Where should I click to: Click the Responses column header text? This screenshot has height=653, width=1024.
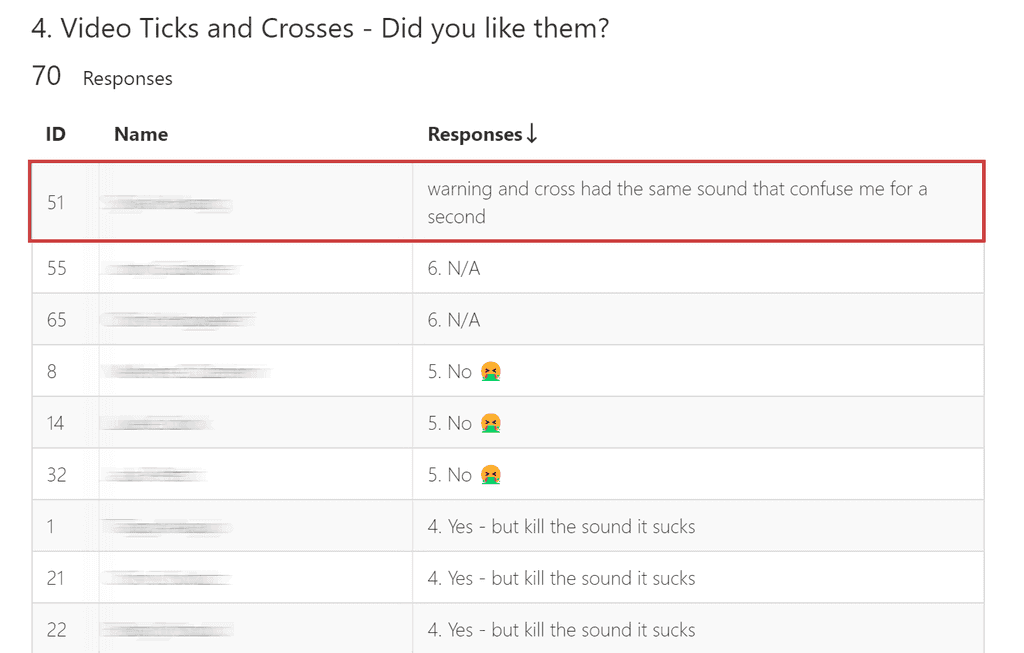(475, 134)
